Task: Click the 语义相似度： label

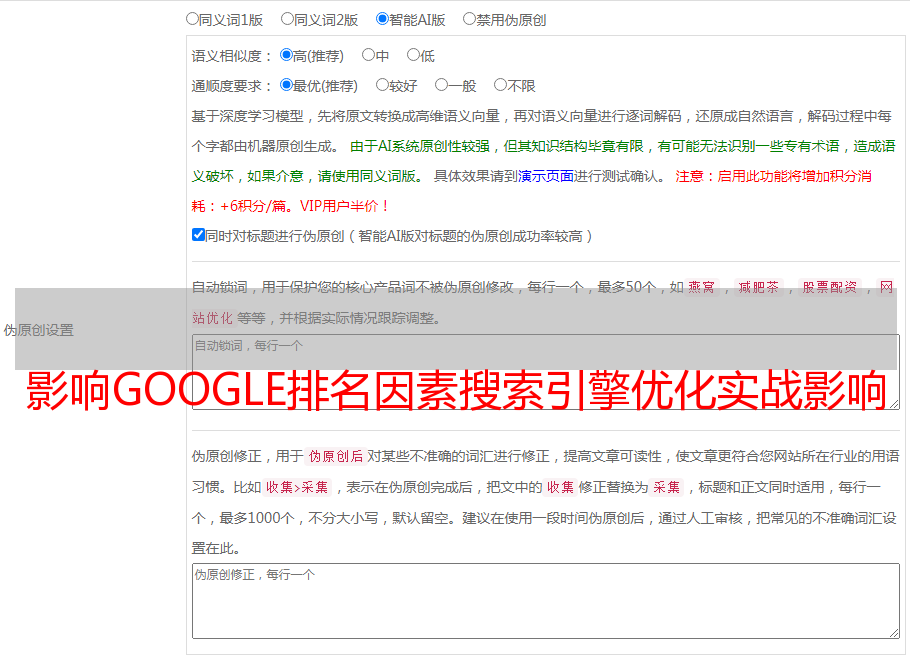Action: [x=232, y=56]
